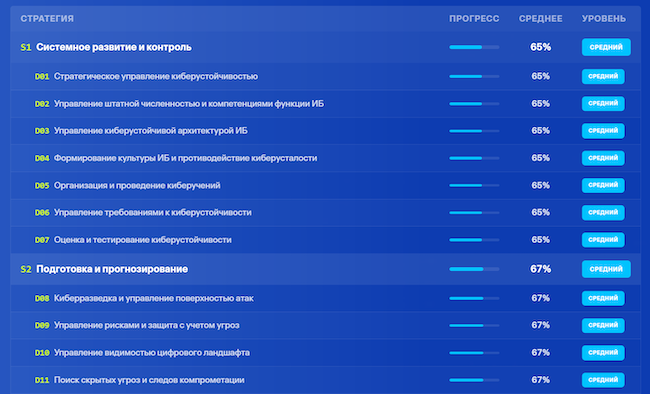
Task: Click the СРЕДНИЙ badge for S2
Action: (x=606, y=269)
